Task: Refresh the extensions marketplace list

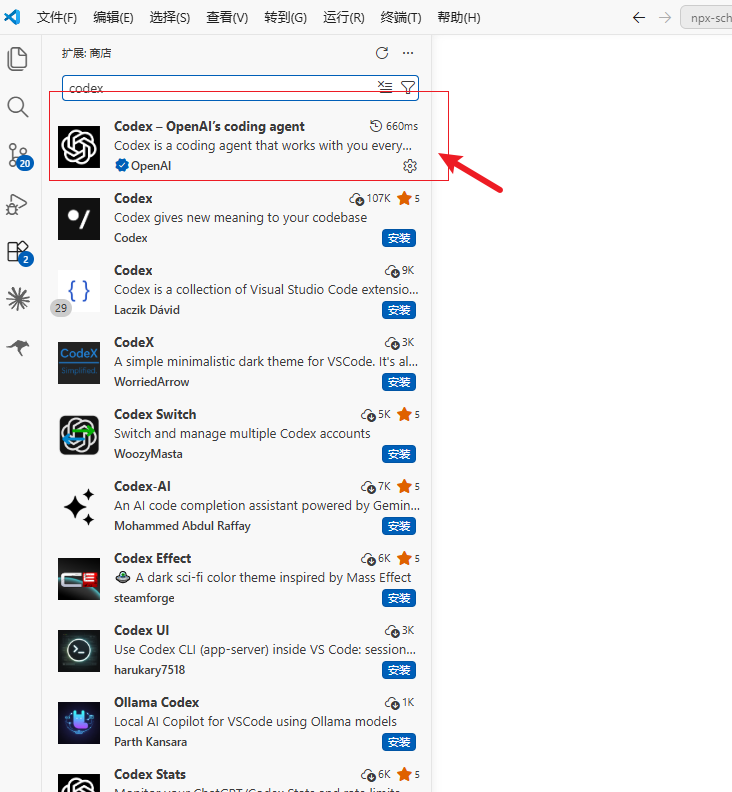Action: [x=382, y=53]
